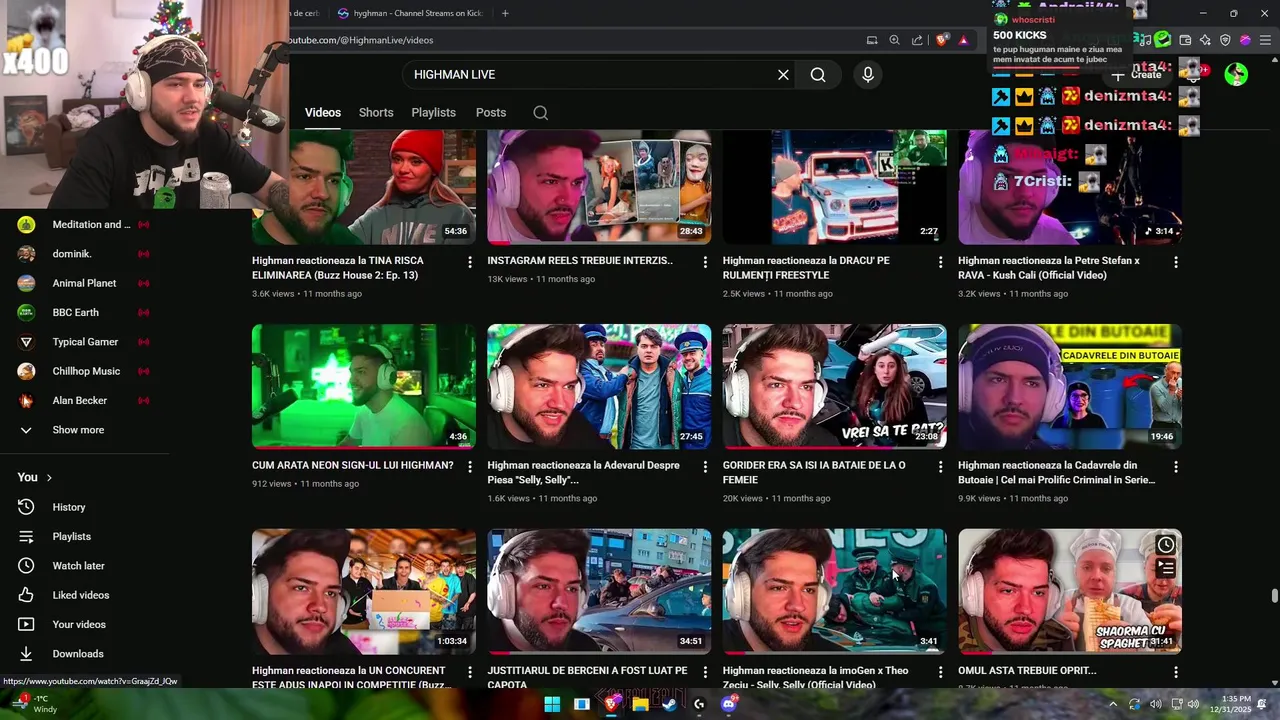
Task: Open Discord from the taskbar
Action: click(729, 704)
